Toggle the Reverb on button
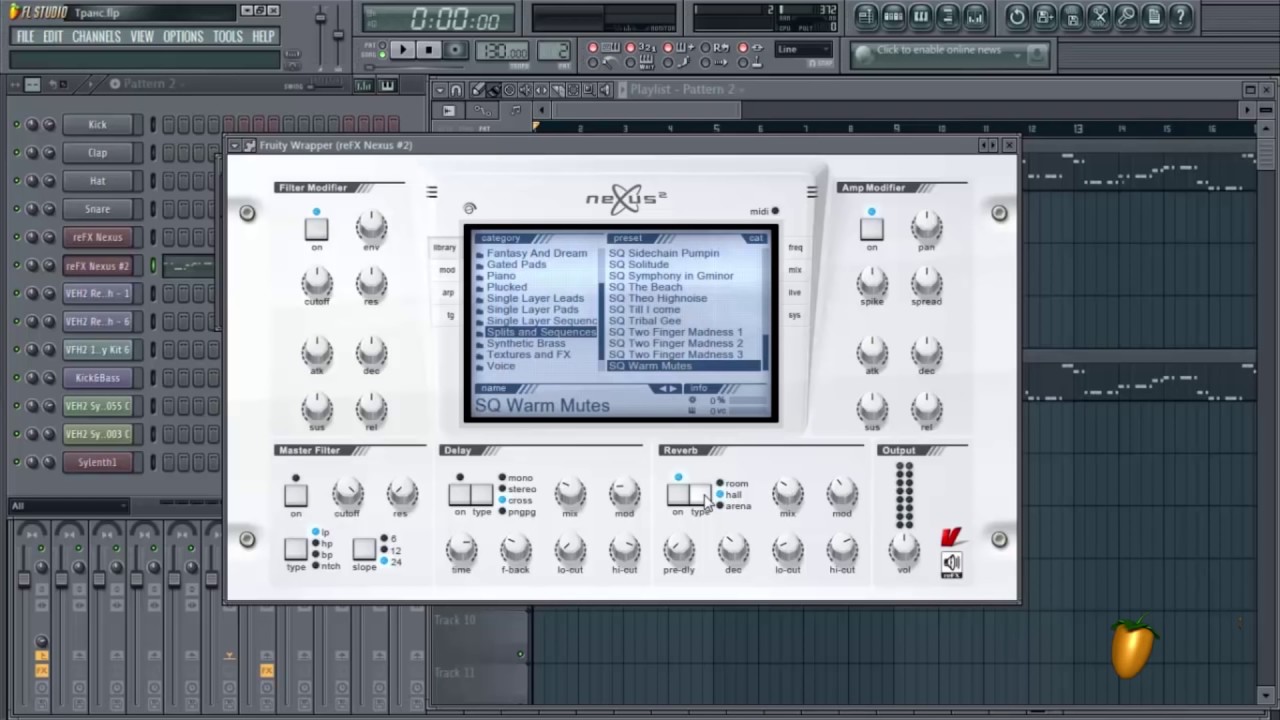The image size is (1280, 720). 678,494
